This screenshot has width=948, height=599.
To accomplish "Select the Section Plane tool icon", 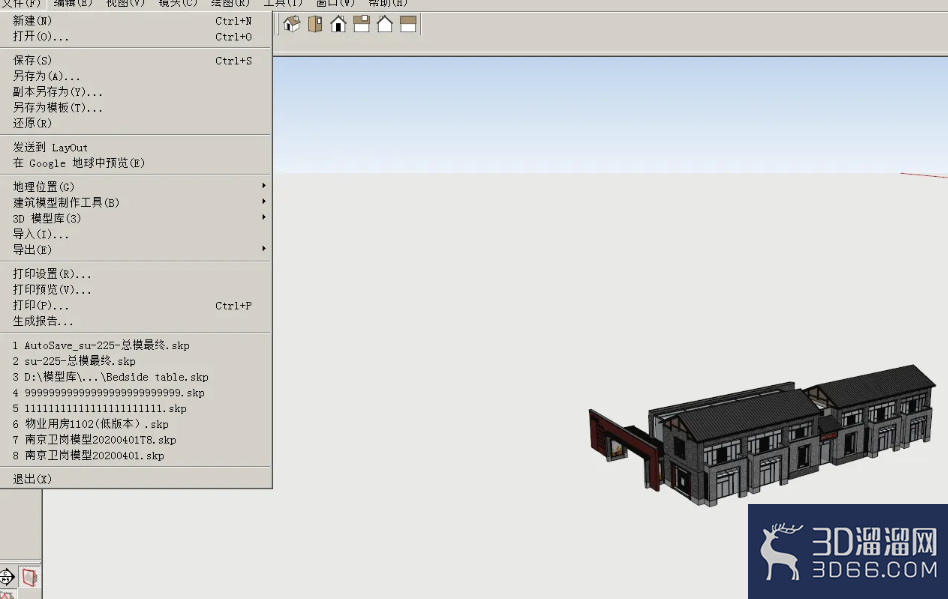I will point(7,577).
